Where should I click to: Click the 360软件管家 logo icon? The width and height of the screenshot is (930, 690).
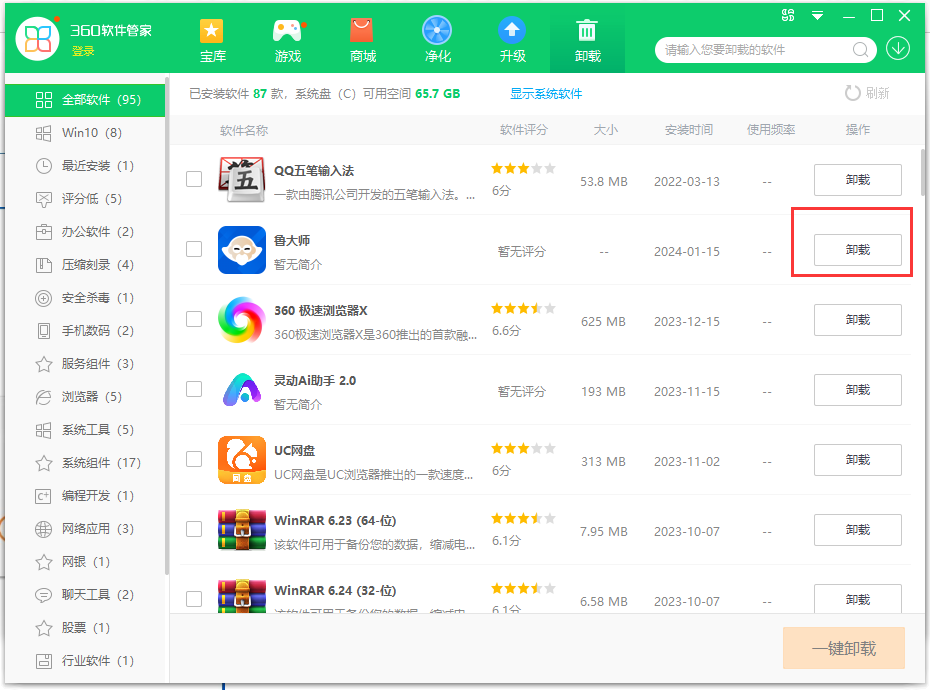pyautogui.click(x=37, y=39)
